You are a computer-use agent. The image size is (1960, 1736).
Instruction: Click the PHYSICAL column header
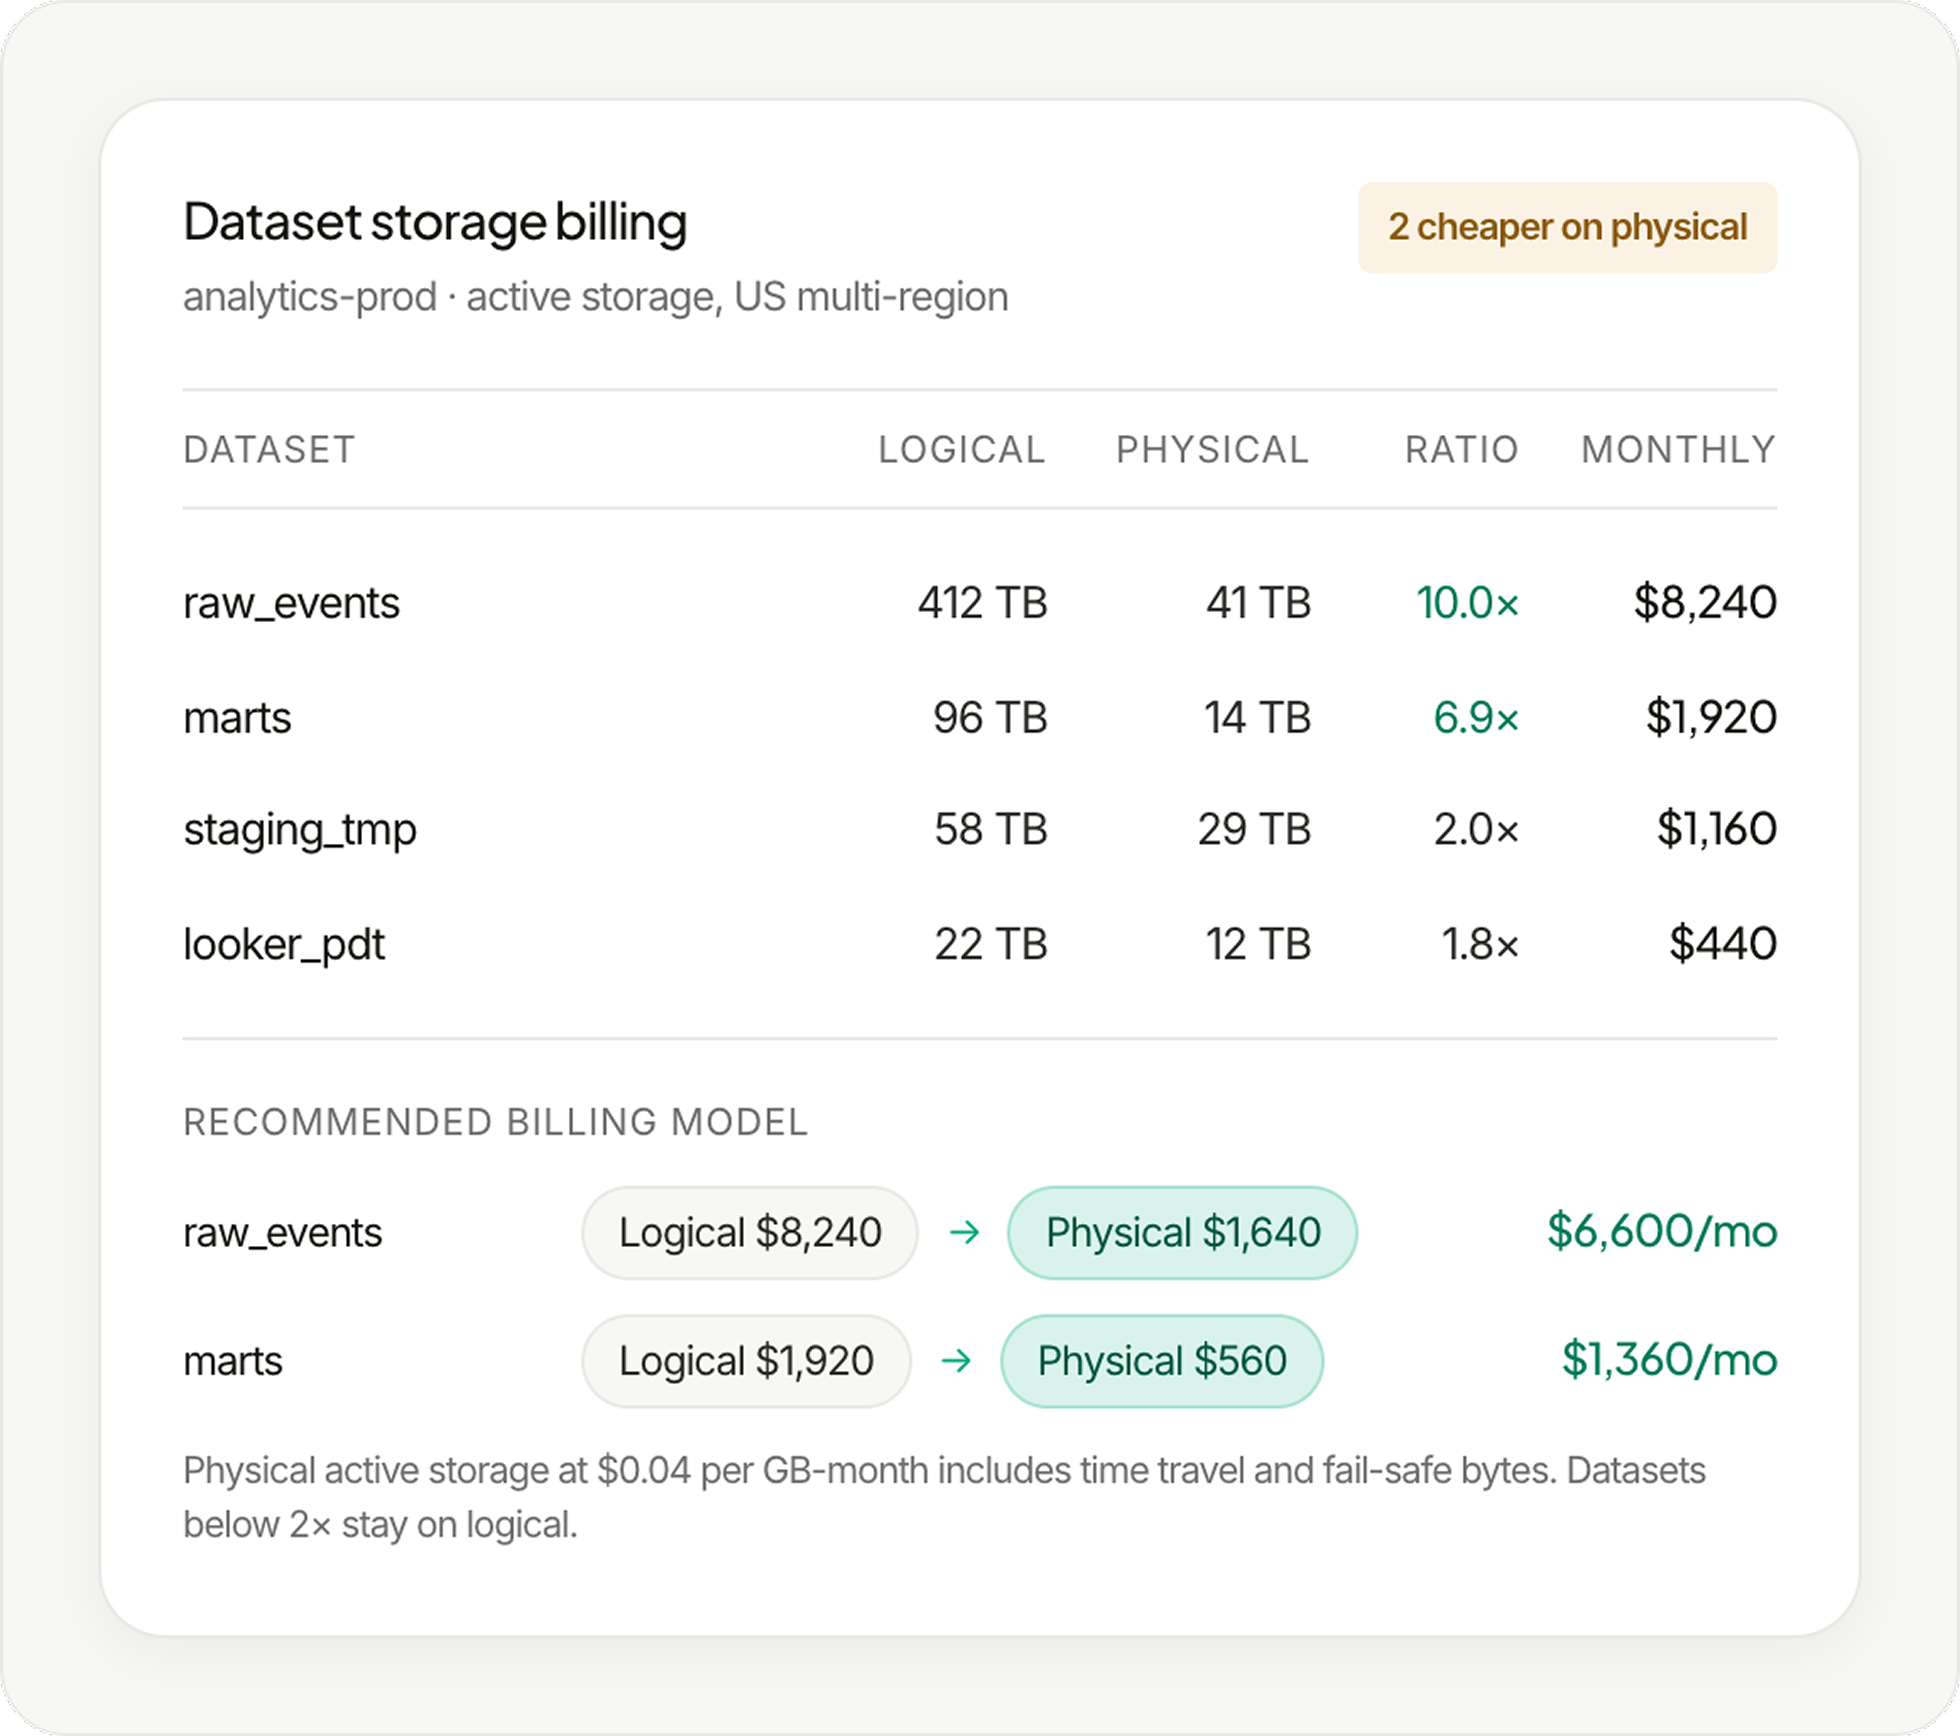click(x=1213, y=450)
